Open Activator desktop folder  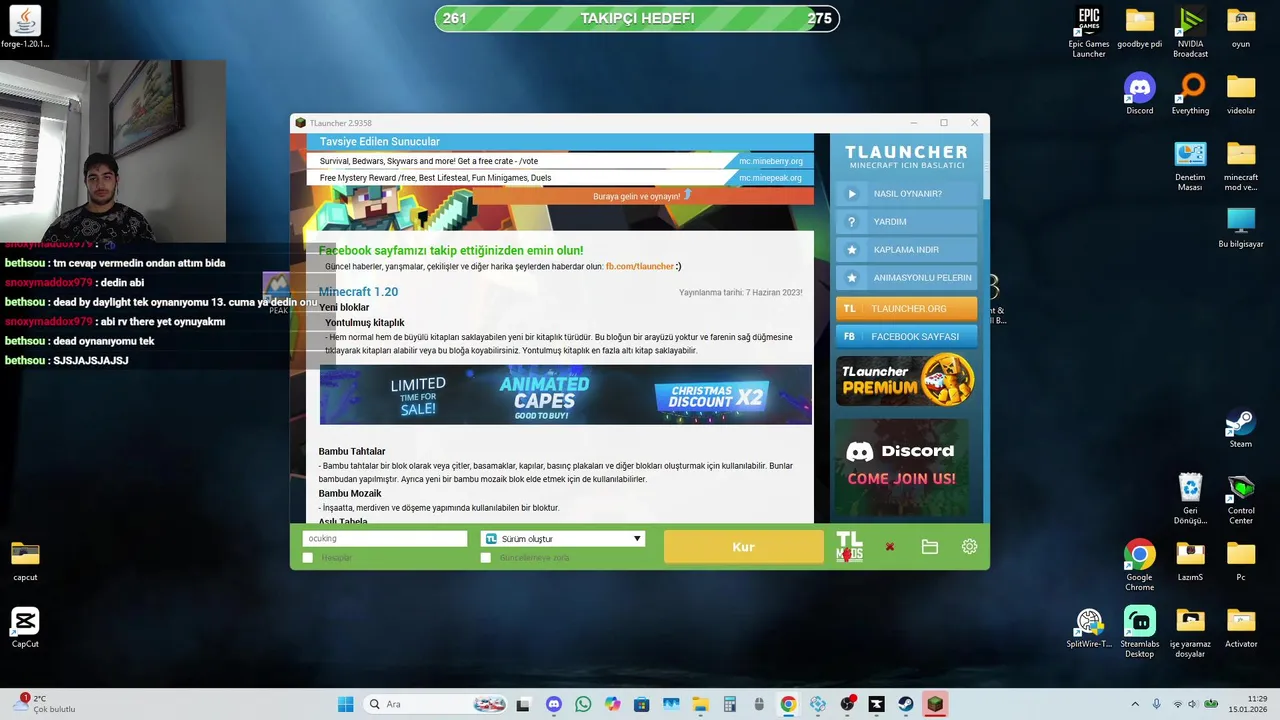coord(1241,628)
